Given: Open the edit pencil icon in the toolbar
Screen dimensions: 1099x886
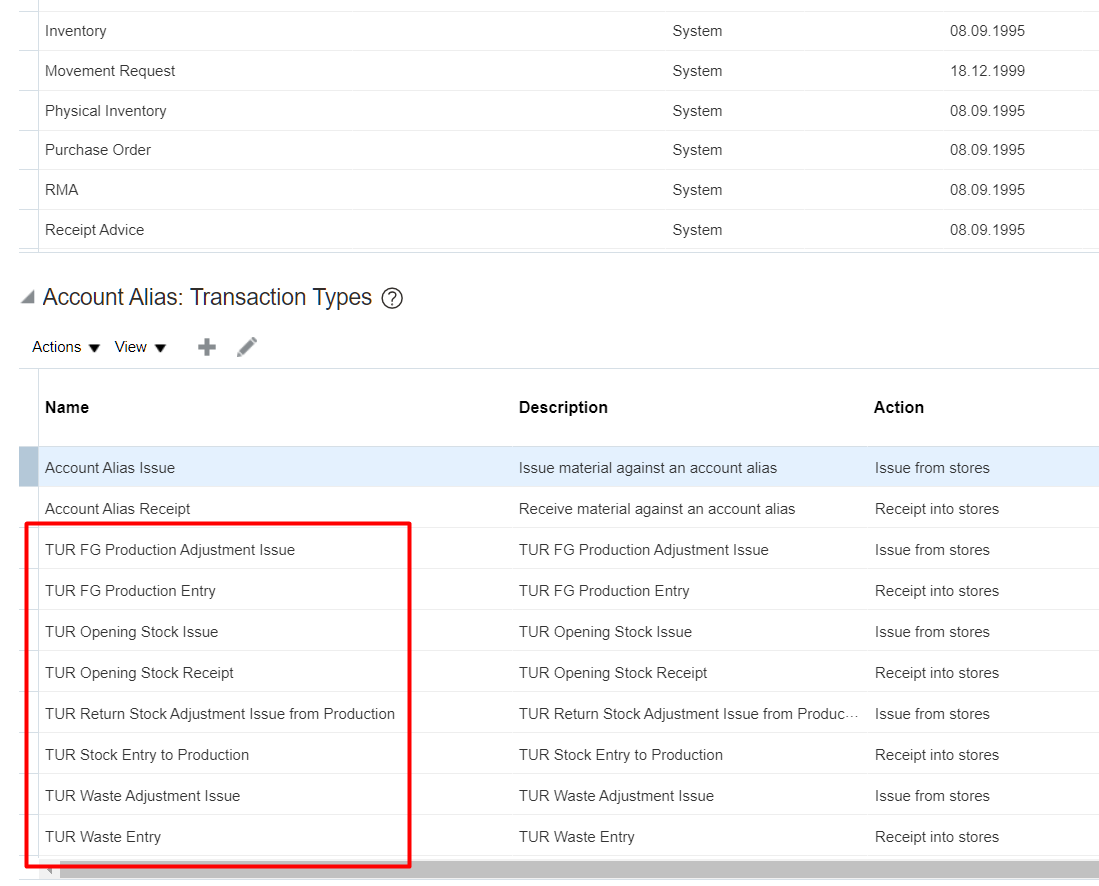Looking at the screenshot, I should point(247,347).
